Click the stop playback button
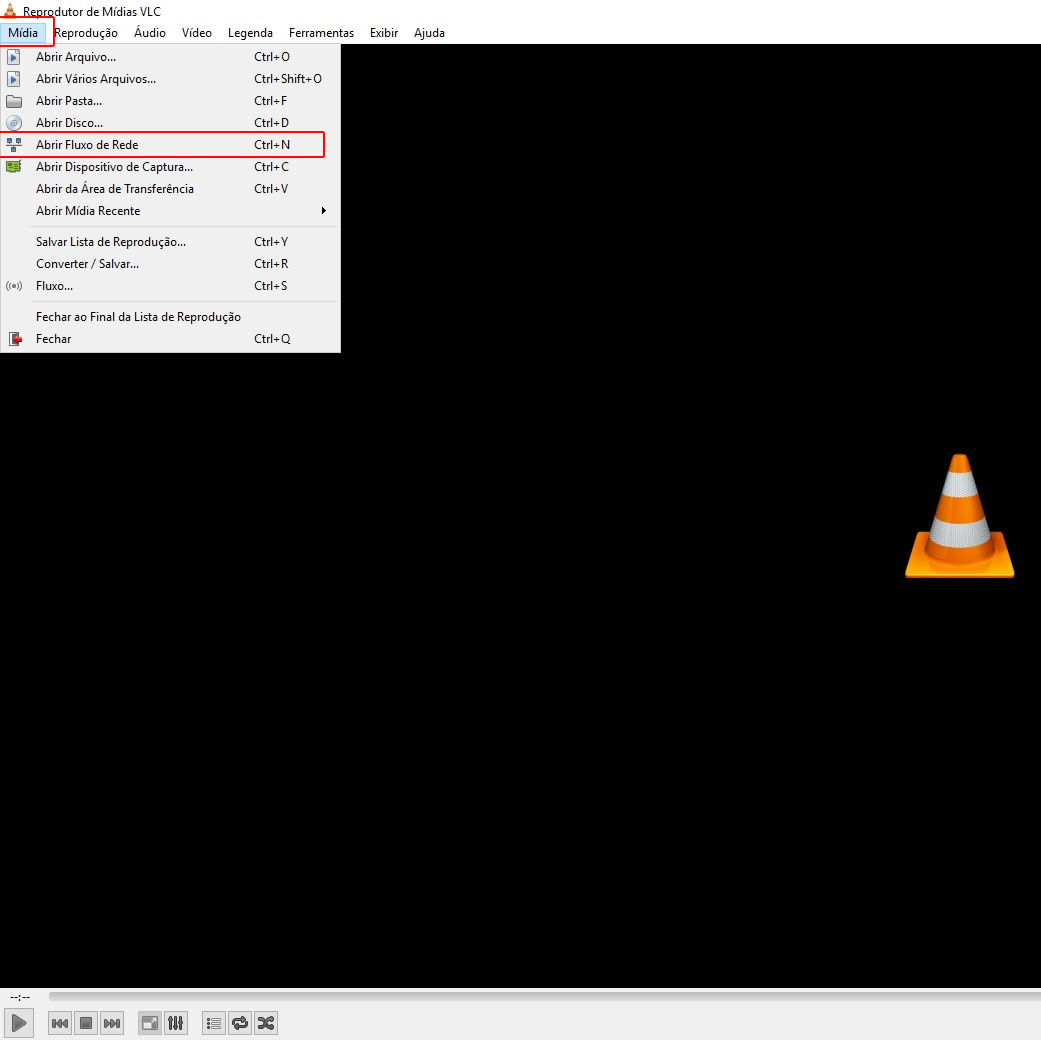The height and width of the screenshot is (1040, 1041). tap(86, 1023)
